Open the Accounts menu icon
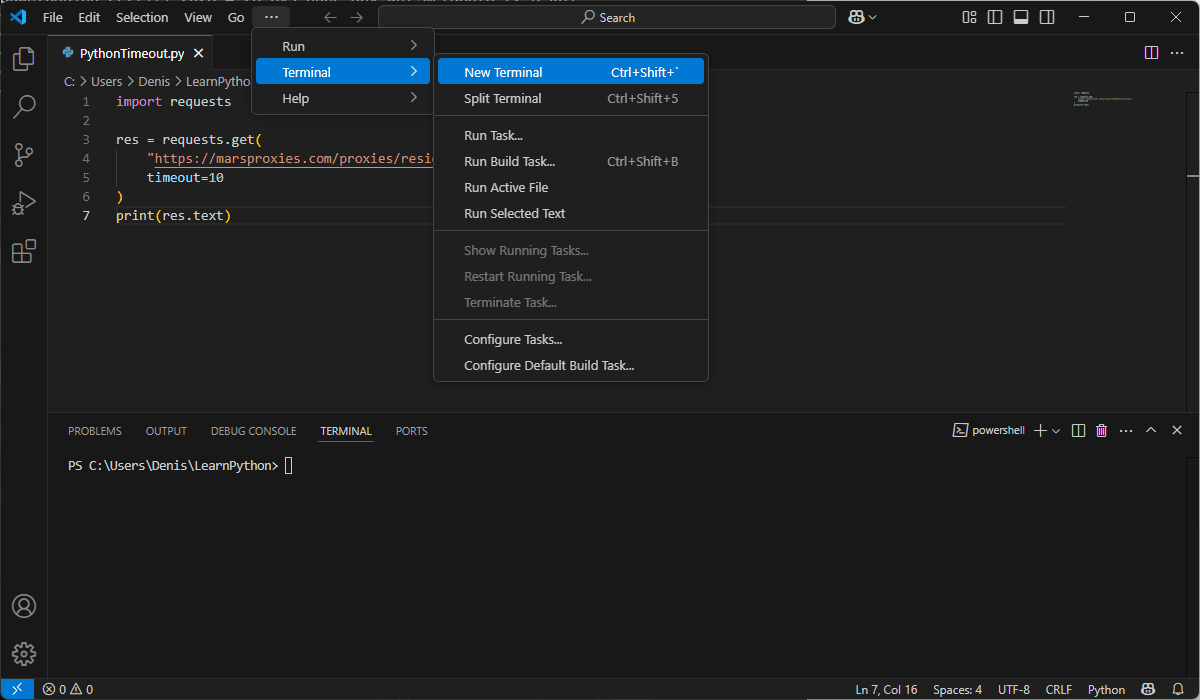Image resolution: width=1200 pixels, height=700 pixels. coord(24,606)
